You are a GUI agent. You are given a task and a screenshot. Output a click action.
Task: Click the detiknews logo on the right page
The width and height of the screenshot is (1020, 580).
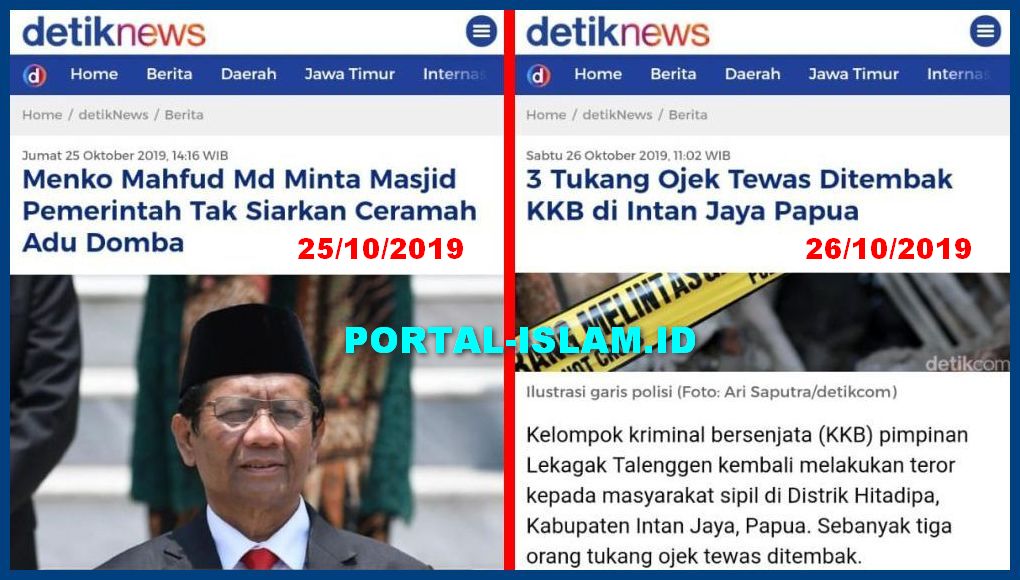tap(618, 32)
